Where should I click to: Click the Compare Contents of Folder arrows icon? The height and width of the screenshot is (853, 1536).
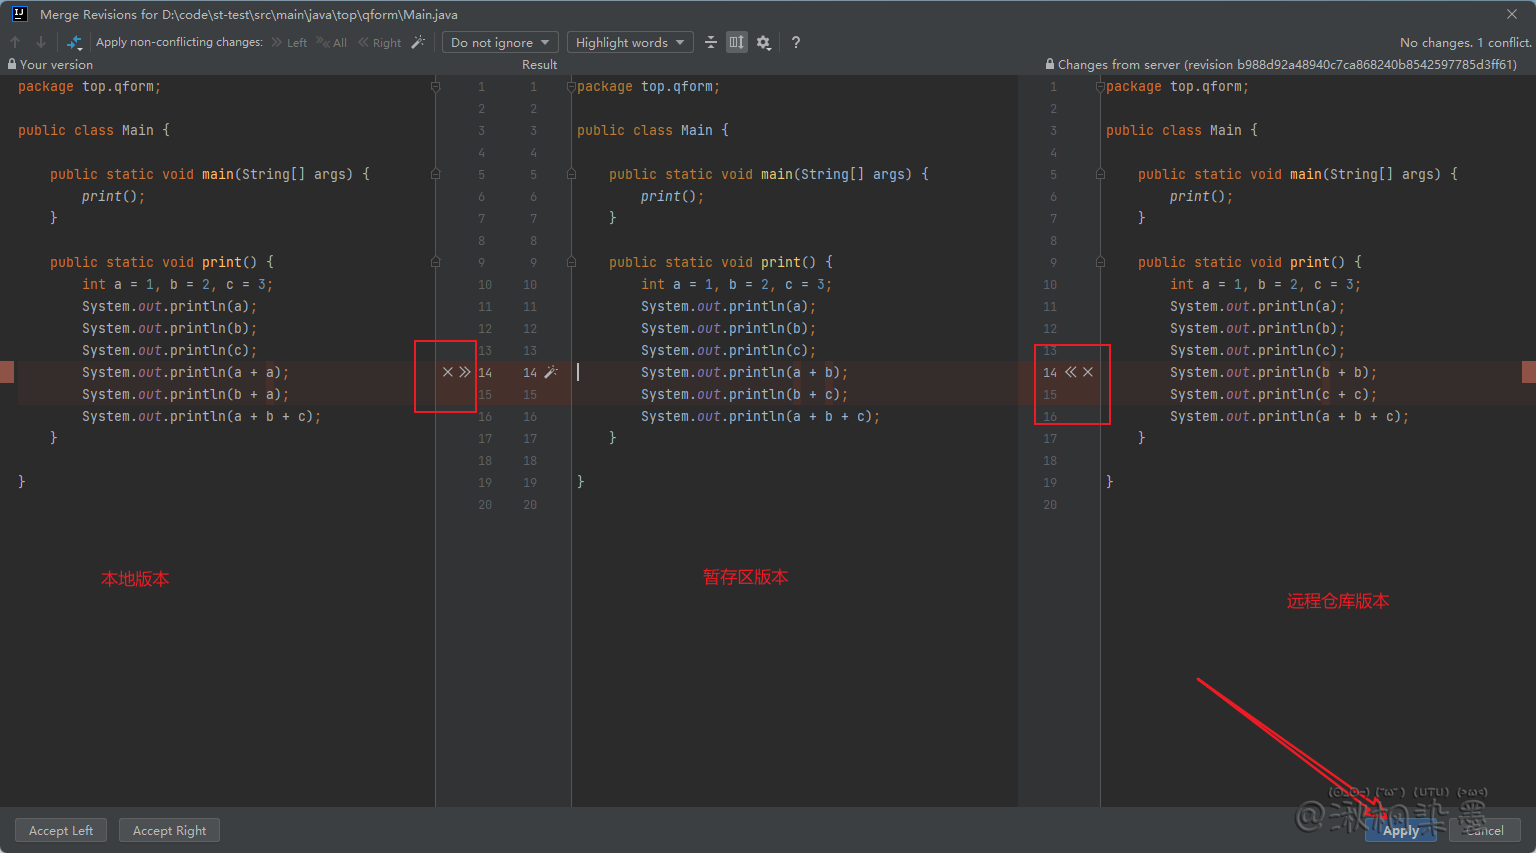pos(75,42)
